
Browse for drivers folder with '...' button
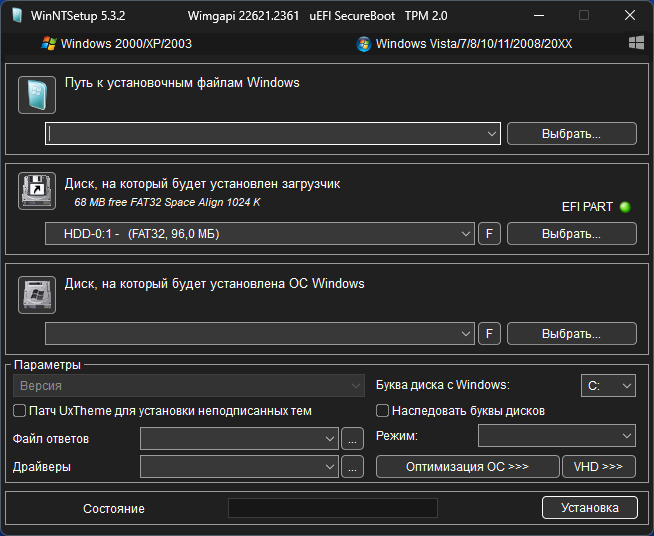click(352, 466)
